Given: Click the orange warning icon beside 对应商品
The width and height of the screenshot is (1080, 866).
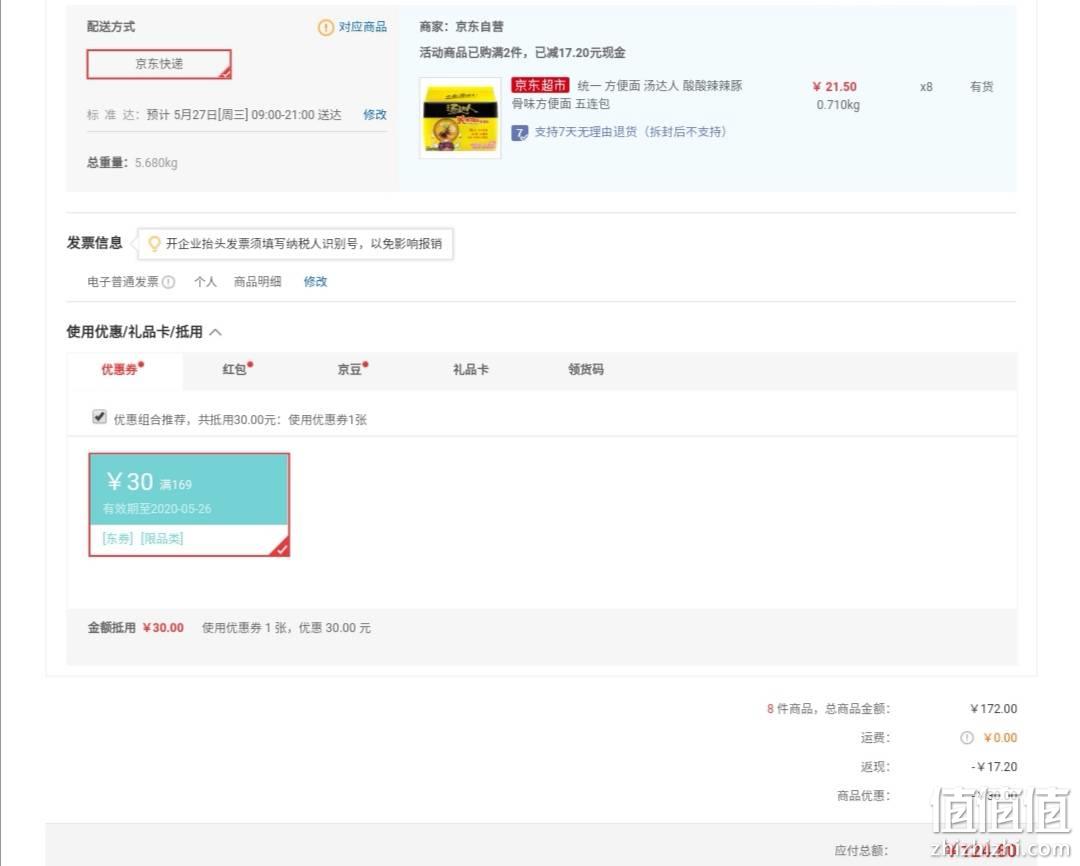Looking at the screenshot, I should (x=325, y=27).
